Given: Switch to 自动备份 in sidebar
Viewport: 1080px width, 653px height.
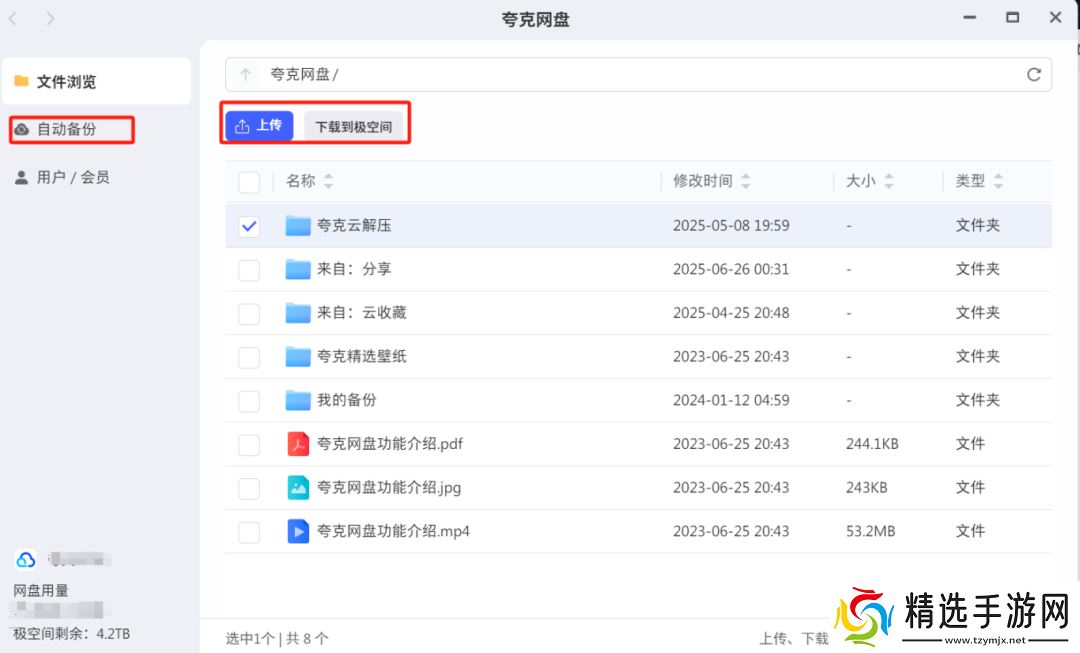Looking at the screenshot, I should (x=66, y=129).
